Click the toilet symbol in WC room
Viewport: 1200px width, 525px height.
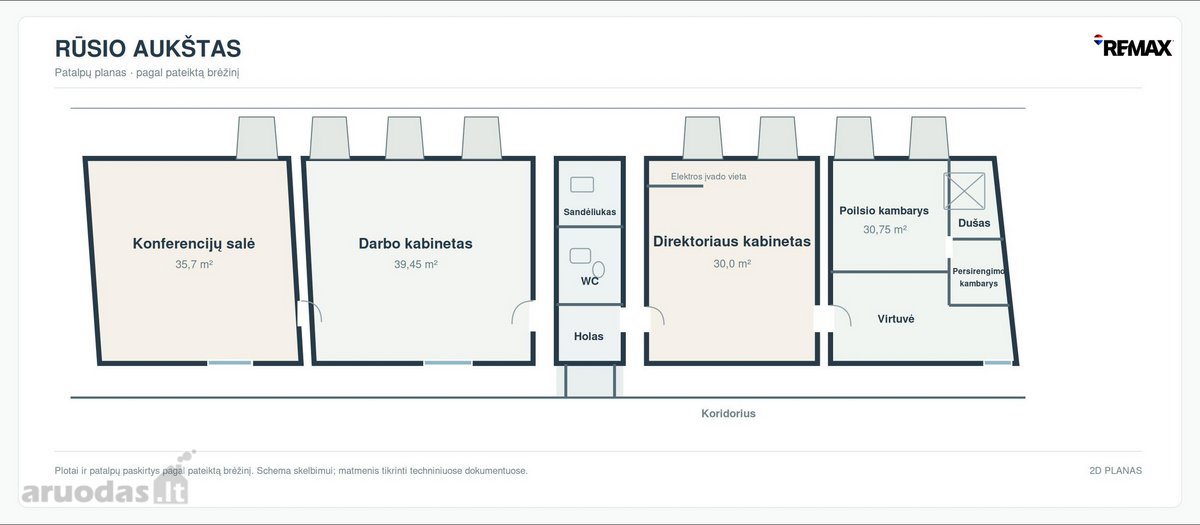[599, 269]
